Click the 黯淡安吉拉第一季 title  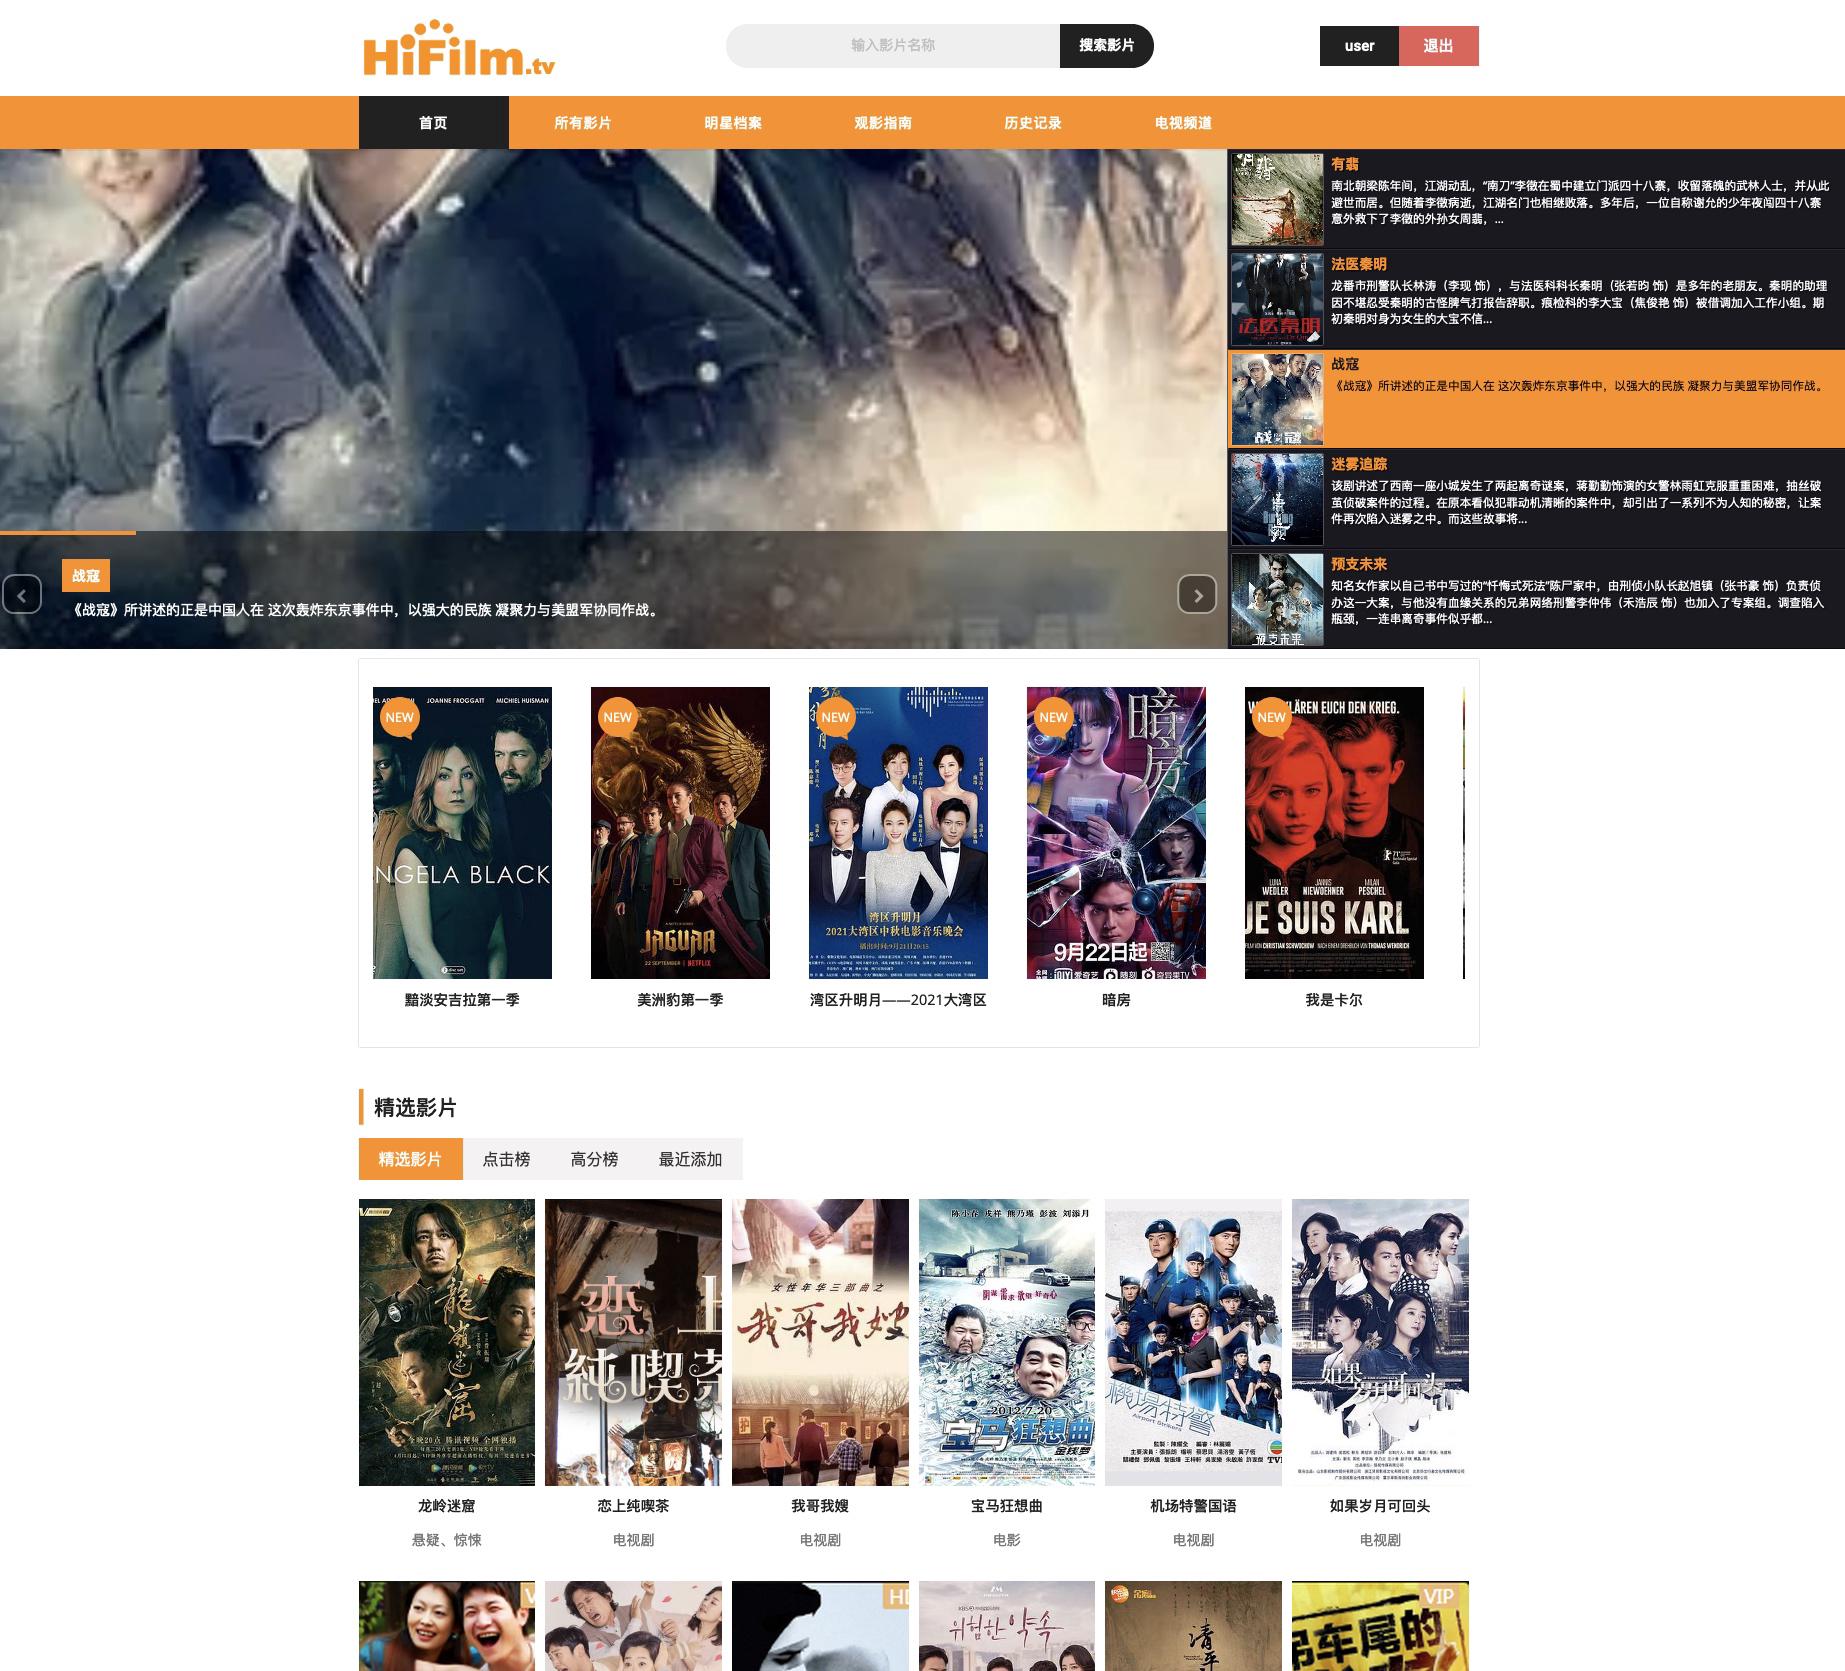pos(462,1000)
